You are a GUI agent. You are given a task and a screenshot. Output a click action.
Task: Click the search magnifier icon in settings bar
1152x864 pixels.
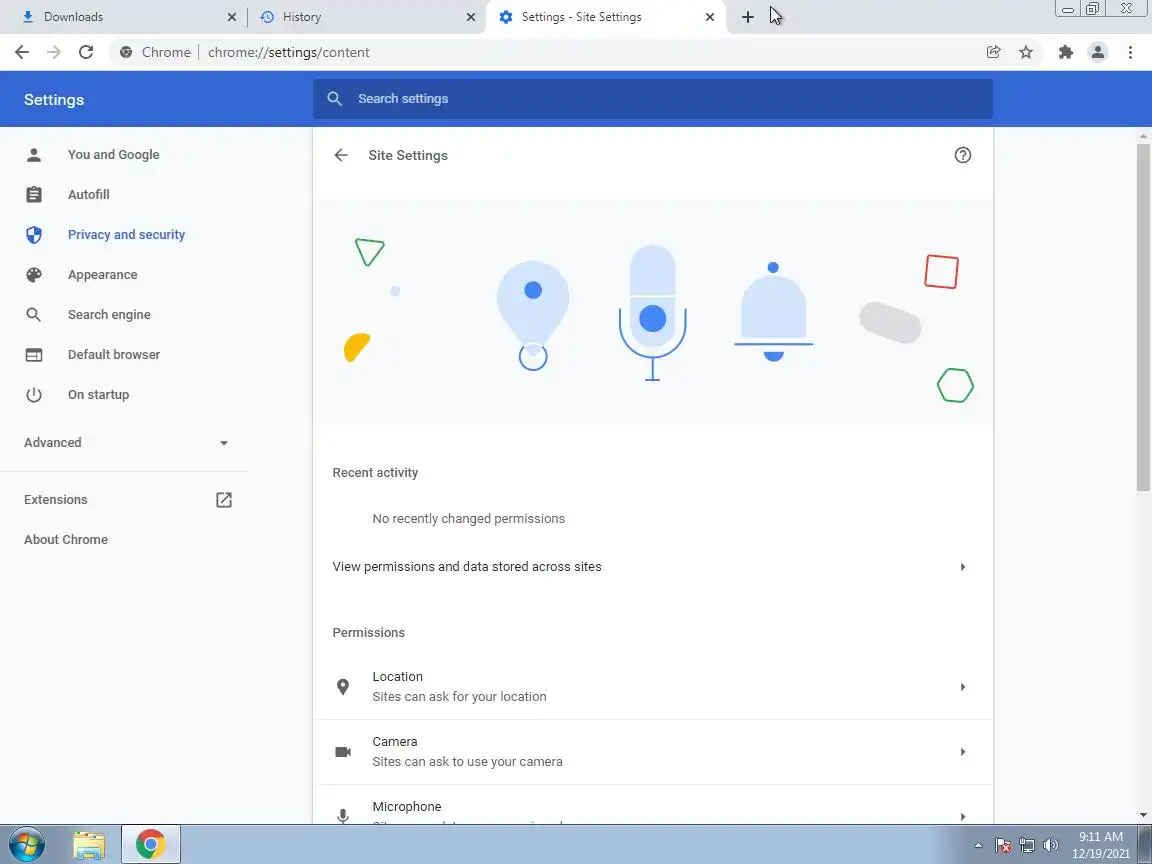tap(334, 98)
